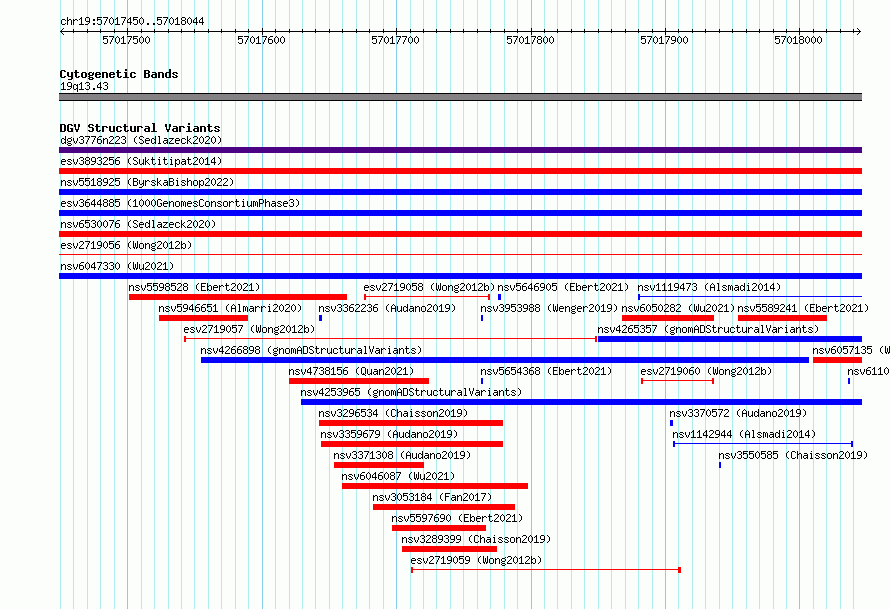
Task: Select the nsv5518925 (ByrskaBishop2022) label
Action: coord(147,182)
